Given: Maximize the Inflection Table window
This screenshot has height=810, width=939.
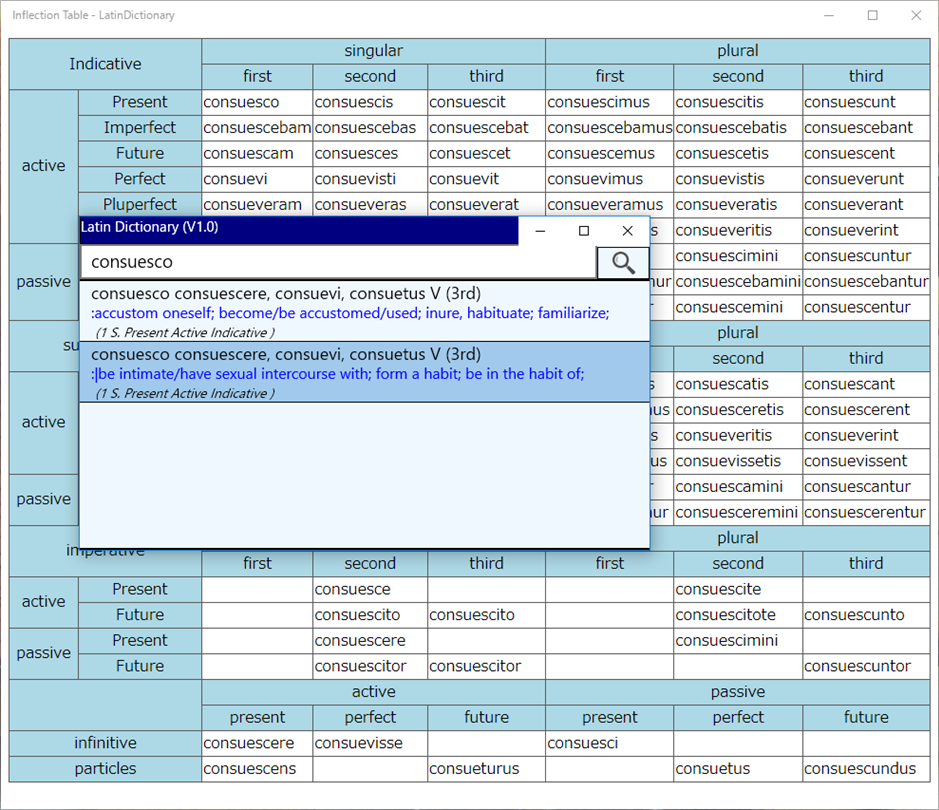Looking at the screenshot, I should (873, 16).
